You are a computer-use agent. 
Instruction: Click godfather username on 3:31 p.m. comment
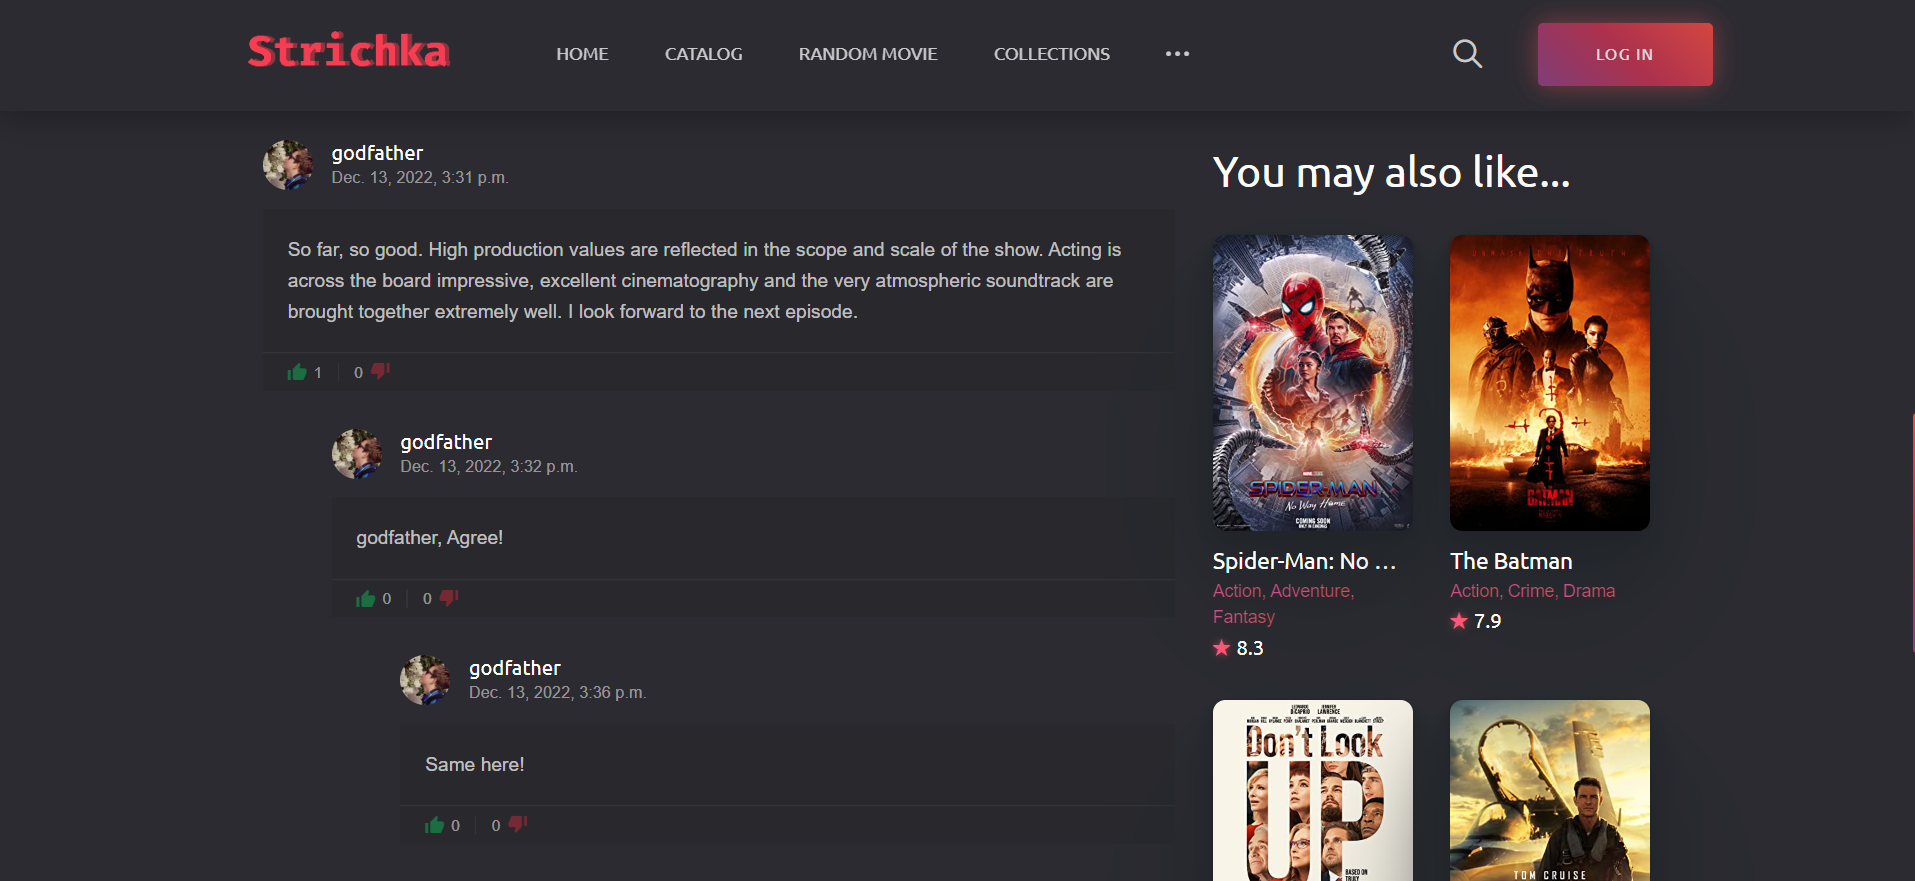point(377,153)
